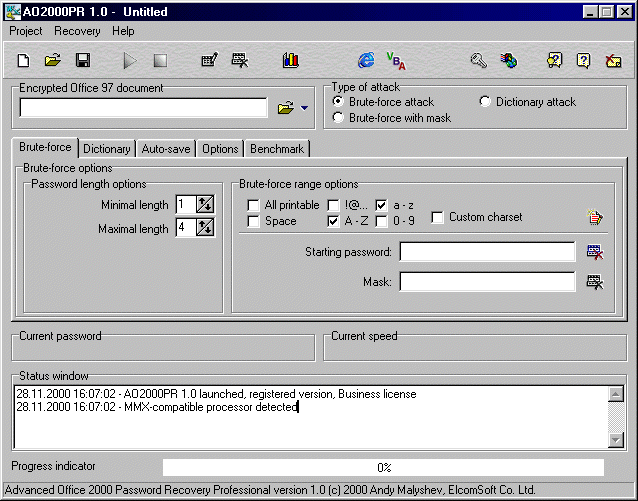Click the help topics question-book icon
Screen dimensions: 638x501
(x=554, y=61)
